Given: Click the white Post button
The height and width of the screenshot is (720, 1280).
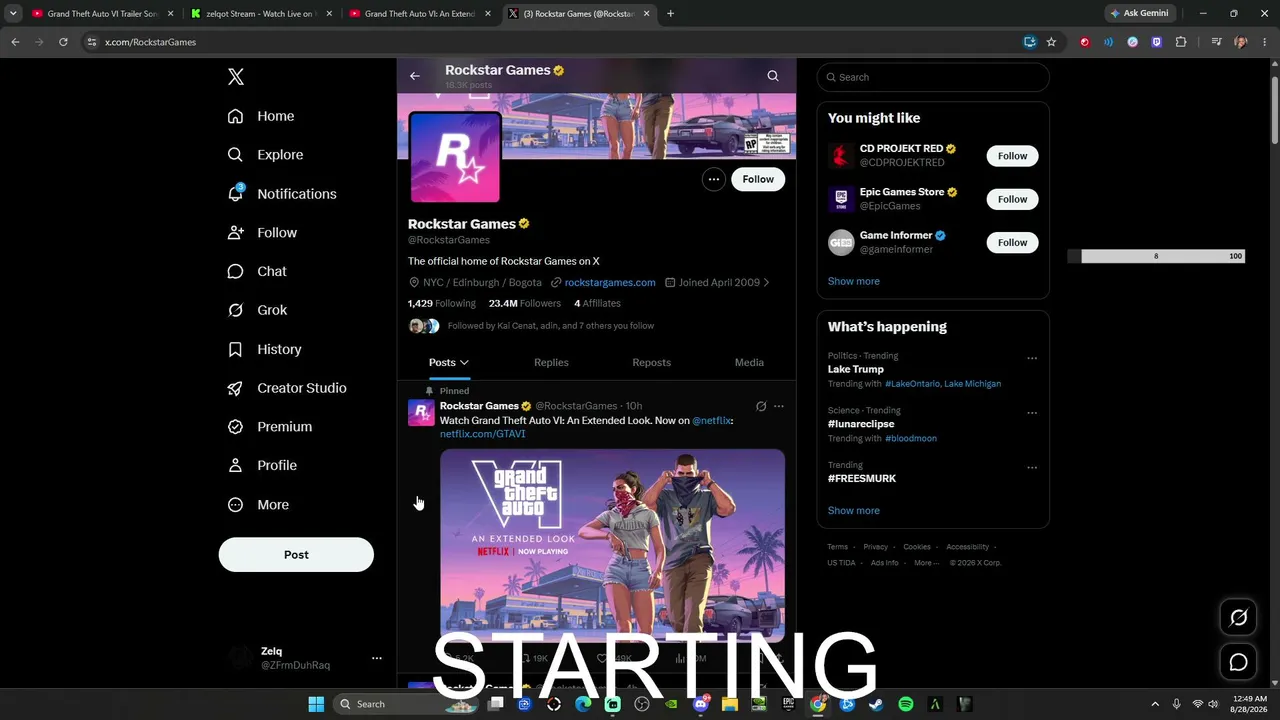Looking at the screenshot, I should (296, 555).
